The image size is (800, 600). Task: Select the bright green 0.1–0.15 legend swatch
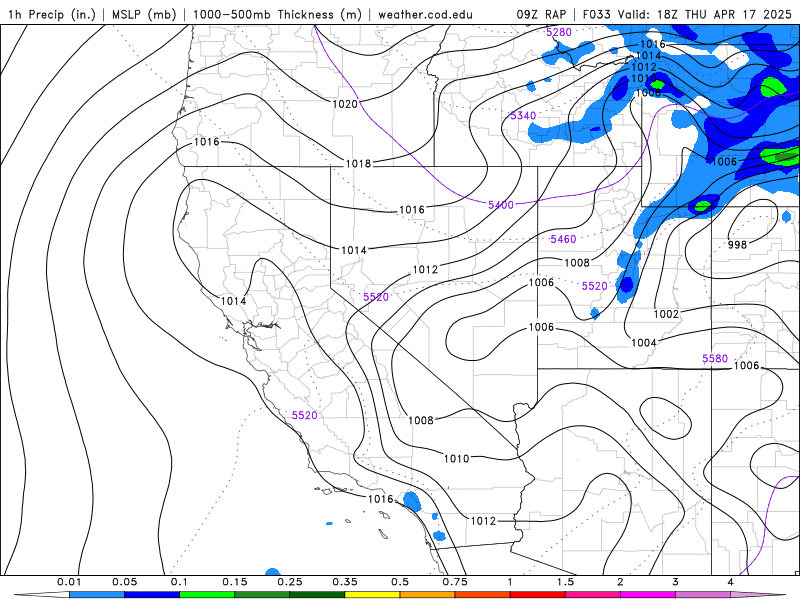(x=207, y=595)
